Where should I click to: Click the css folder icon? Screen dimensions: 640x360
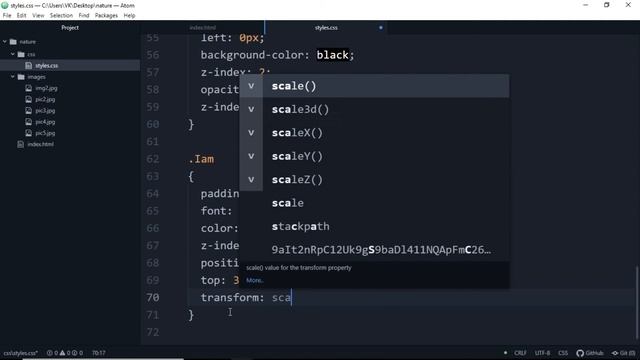(x=21, y=54)
